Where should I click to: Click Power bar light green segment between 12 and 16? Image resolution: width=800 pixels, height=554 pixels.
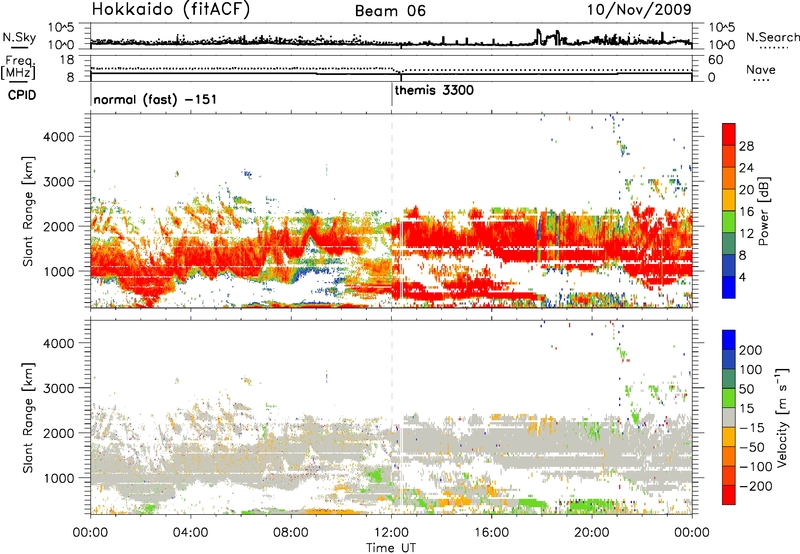pyautogui.click(x=729, y=222)
